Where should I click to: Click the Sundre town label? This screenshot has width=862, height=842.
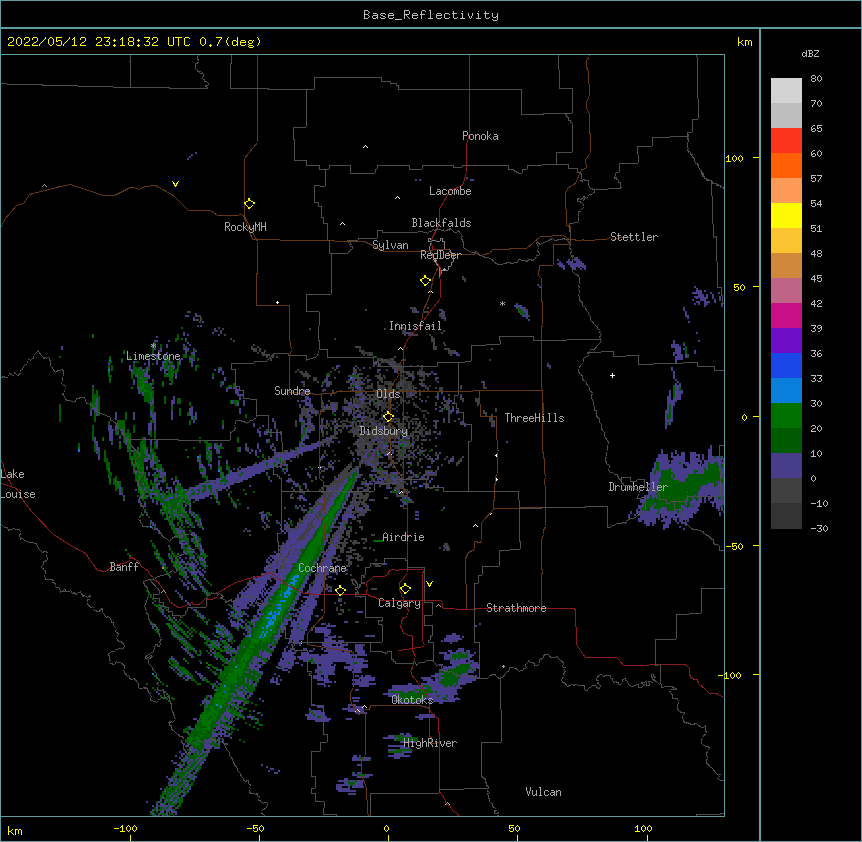pyautogui.click(x=292, y=391)
